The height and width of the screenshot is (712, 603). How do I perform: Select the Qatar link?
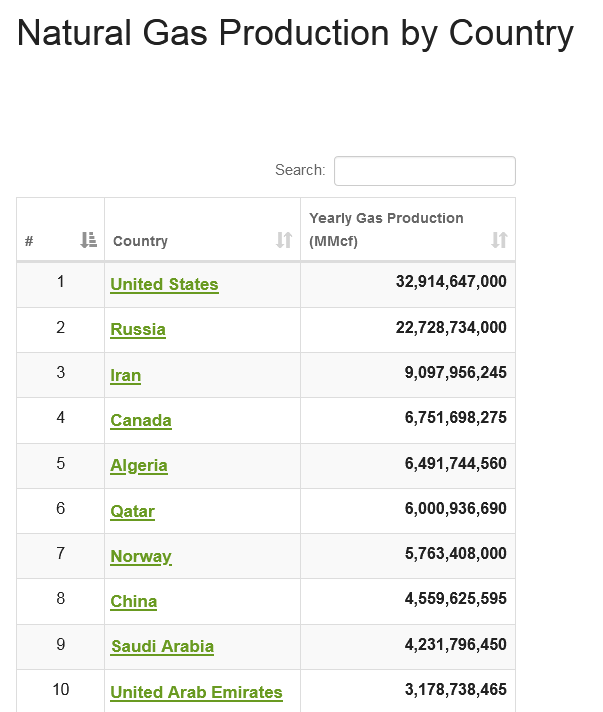[133, 511]
